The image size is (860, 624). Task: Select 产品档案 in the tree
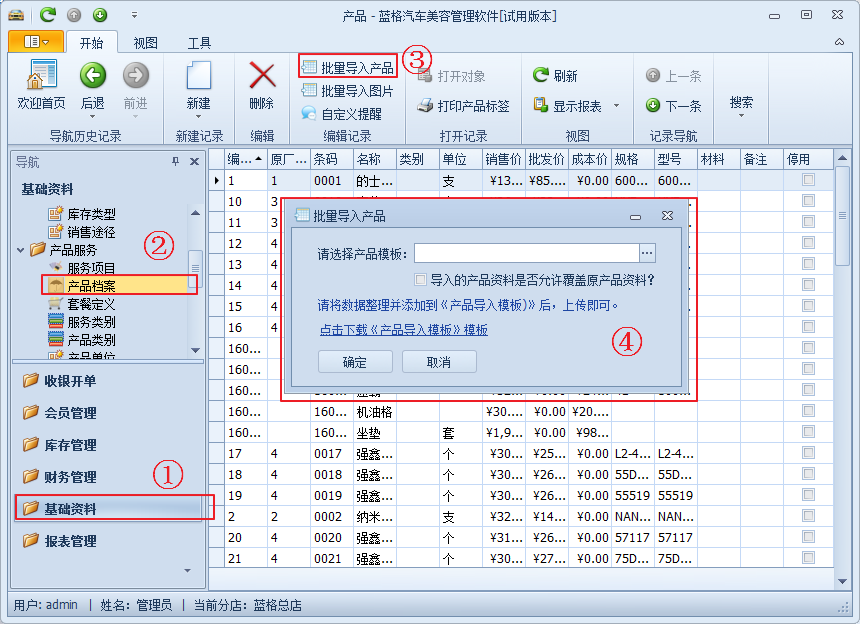pyautogui.click(x=82, y=286)
